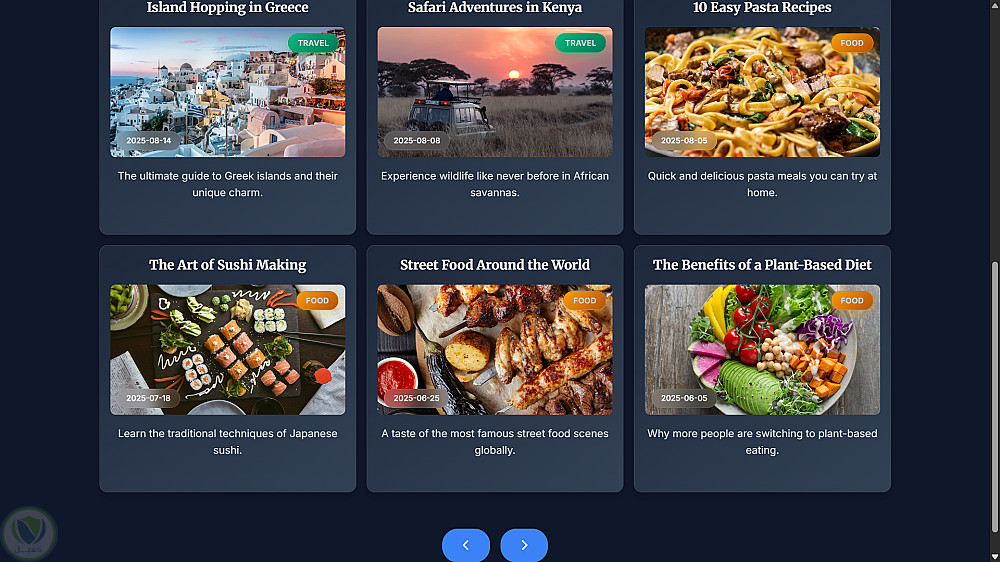Open The Art of Sushi Making title
1000x562 pixels.
click(228, 265)
